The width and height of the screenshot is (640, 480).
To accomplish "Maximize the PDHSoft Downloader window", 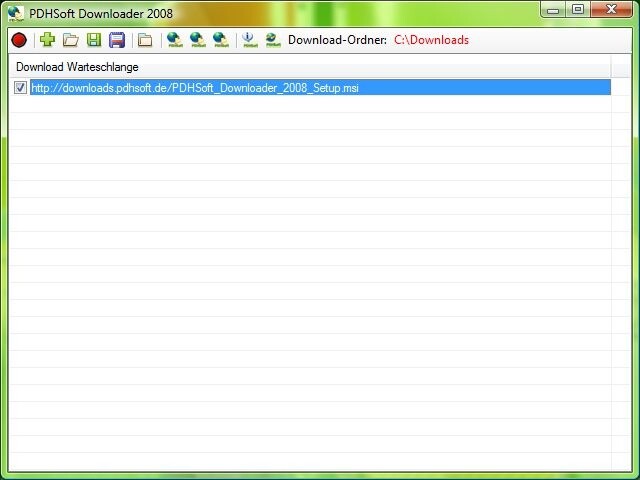I will 578,10.
